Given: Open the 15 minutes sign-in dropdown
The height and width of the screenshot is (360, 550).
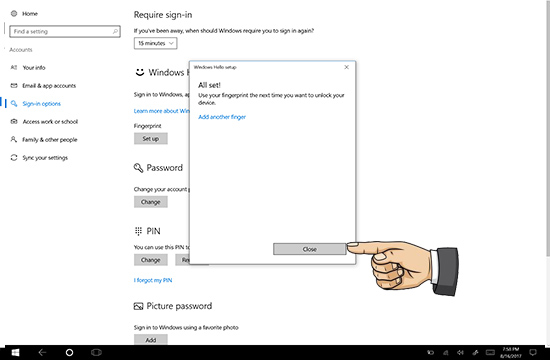Looking at the screenshot, I should point(155,43).
